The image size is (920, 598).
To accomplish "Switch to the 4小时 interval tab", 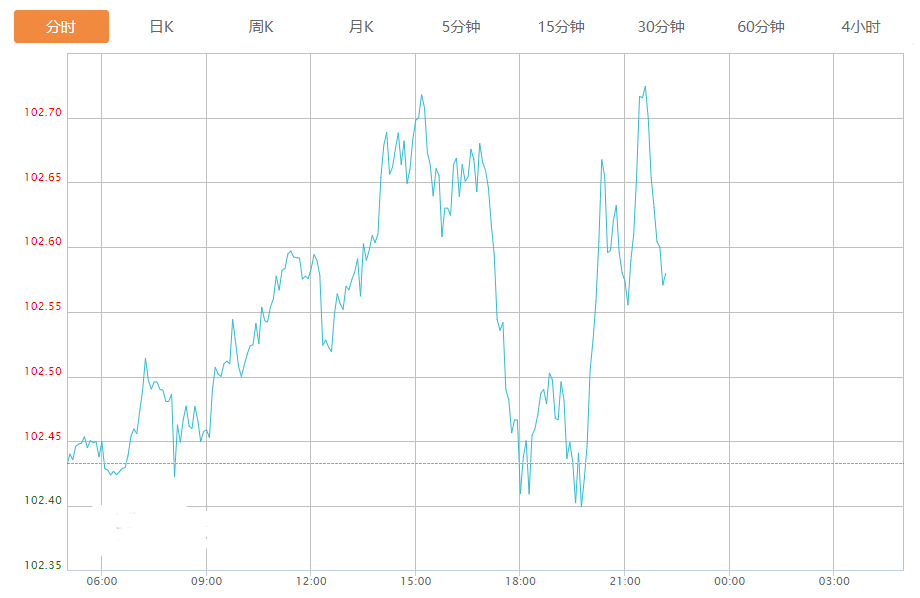I will [861, 27].
